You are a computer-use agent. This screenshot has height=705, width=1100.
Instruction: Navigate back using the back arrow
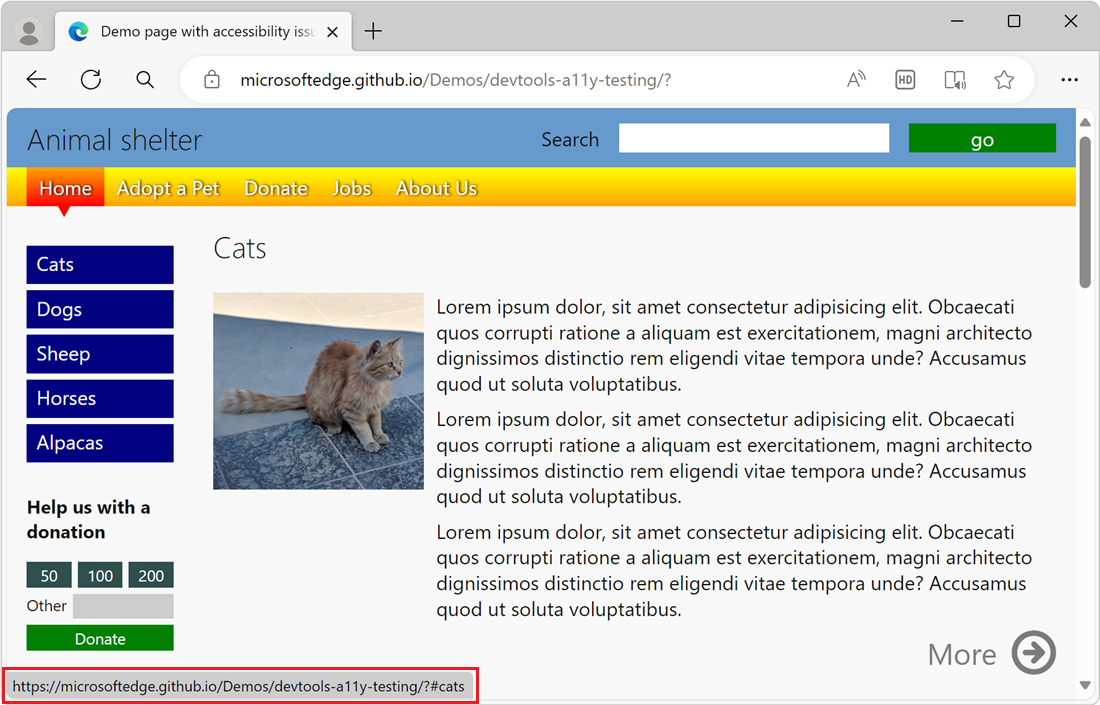coord(36,79)
